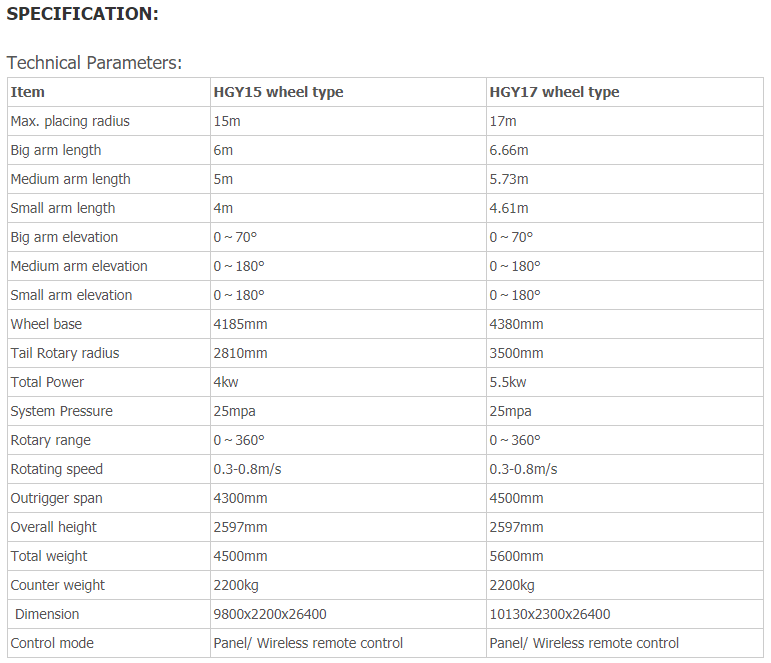The image size is (771, 663).
Task: Select the 4185mm wheel base value
Action: point(240,324)
